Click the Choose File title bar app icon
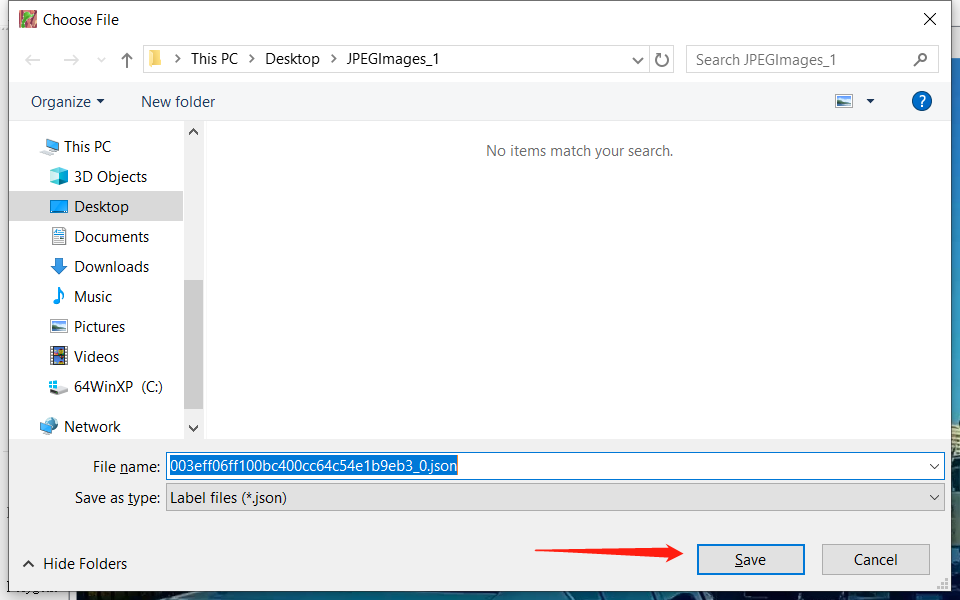This screenshot has width=960, height=600. 28,19
